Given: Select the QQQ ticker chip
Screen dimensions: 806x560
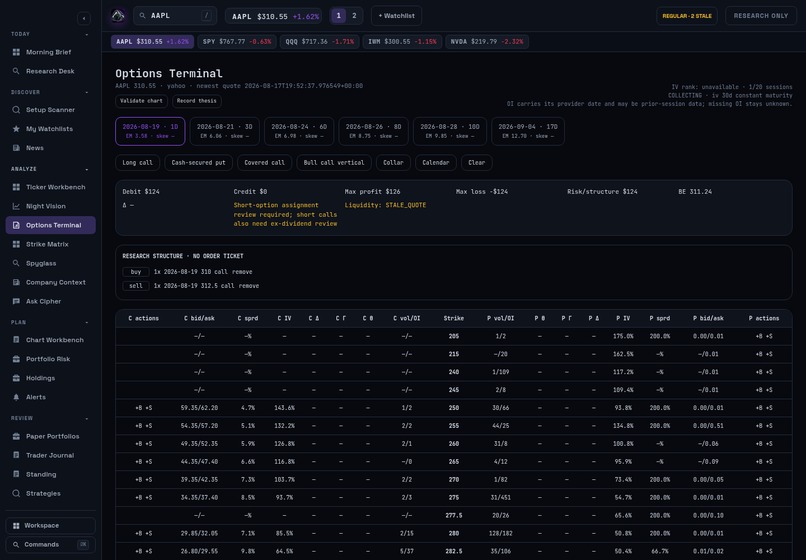Looking at the screenshot, I should (320, 42).
